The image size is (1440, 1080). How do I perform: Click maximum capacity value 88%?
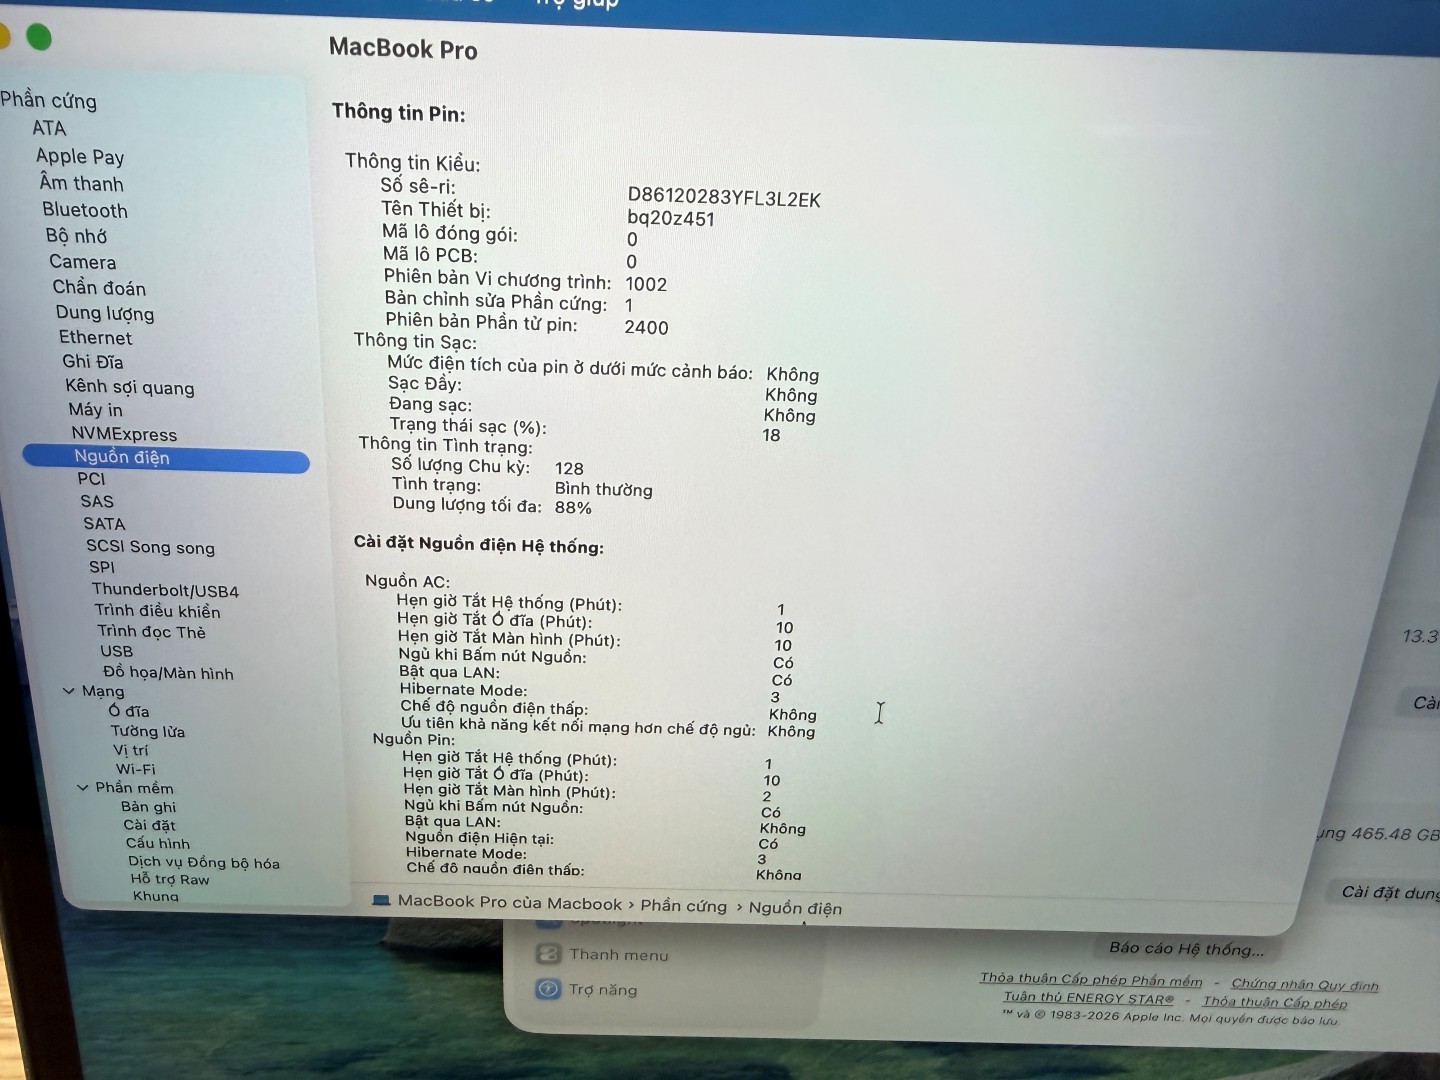(x=573, y=507)
